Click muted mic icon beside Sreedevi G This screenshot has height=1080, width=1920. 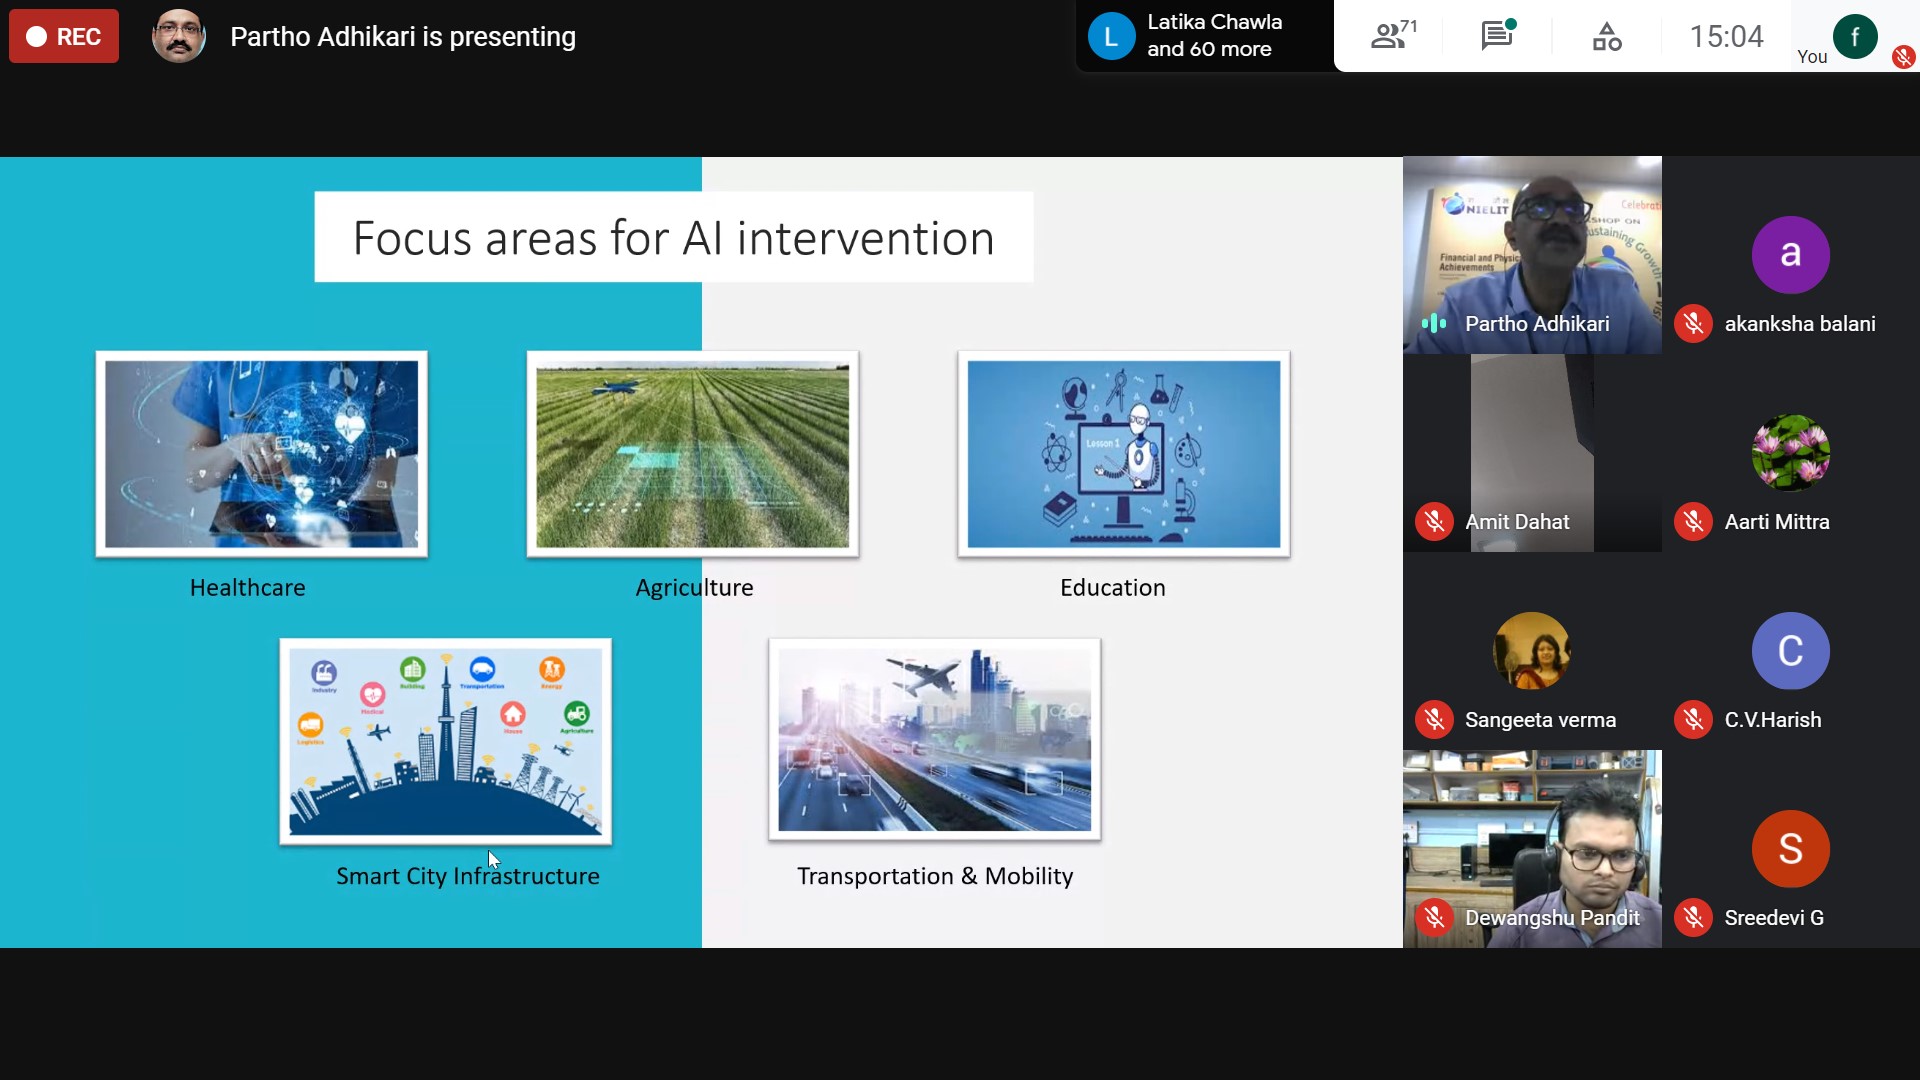pos(1693,918)
